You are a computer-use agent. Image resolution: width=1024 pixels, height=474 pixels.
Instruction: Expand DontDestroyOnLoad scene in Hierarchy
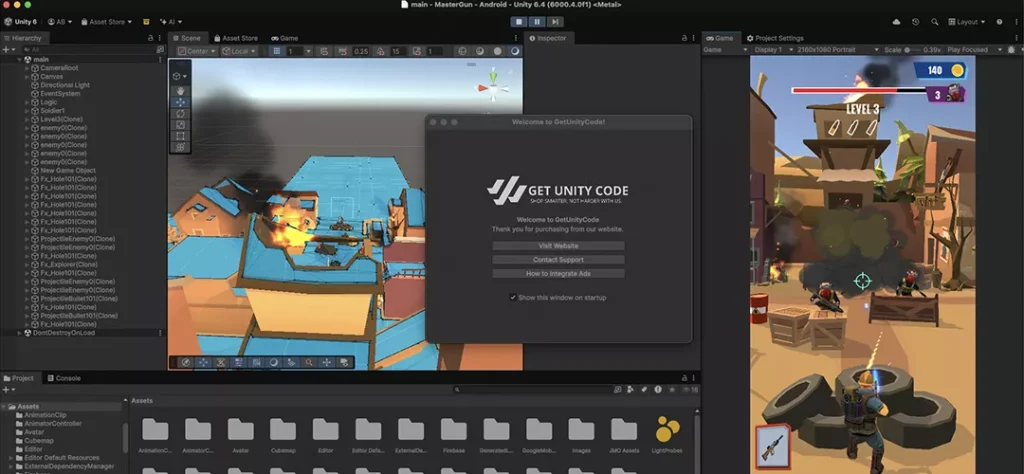pyautogui.click(x=19, y=333)
